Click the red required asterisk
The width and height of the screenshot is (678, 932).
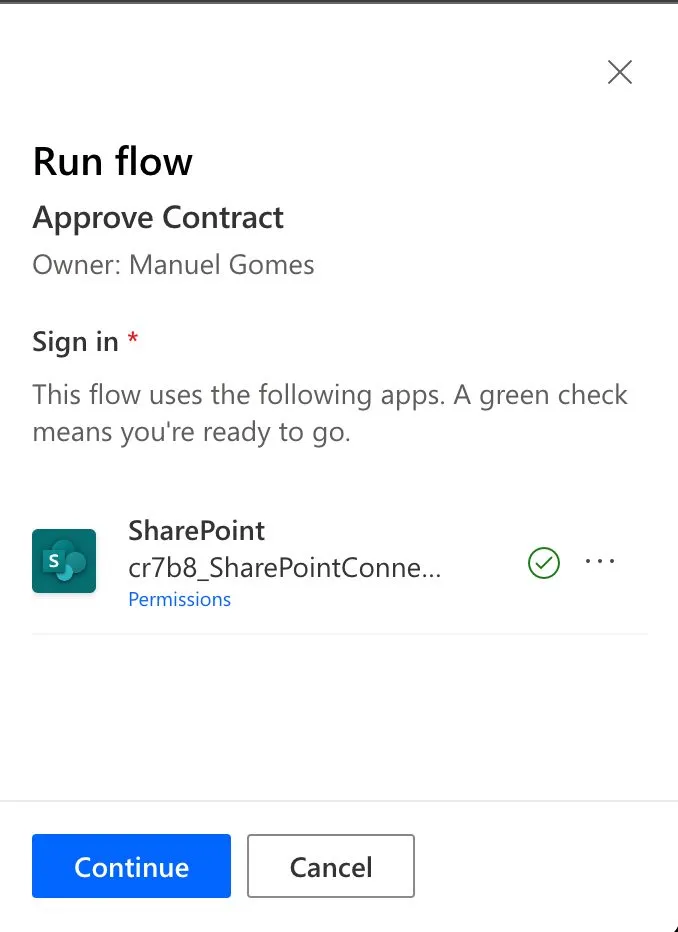(x=133, y=340)
